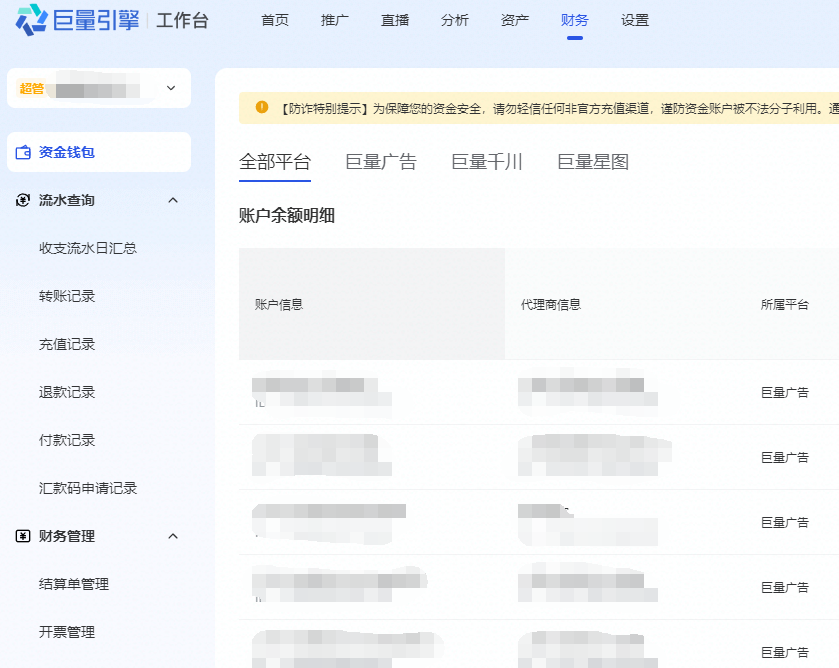Open the 资产 menu

[x=515, y=20]
